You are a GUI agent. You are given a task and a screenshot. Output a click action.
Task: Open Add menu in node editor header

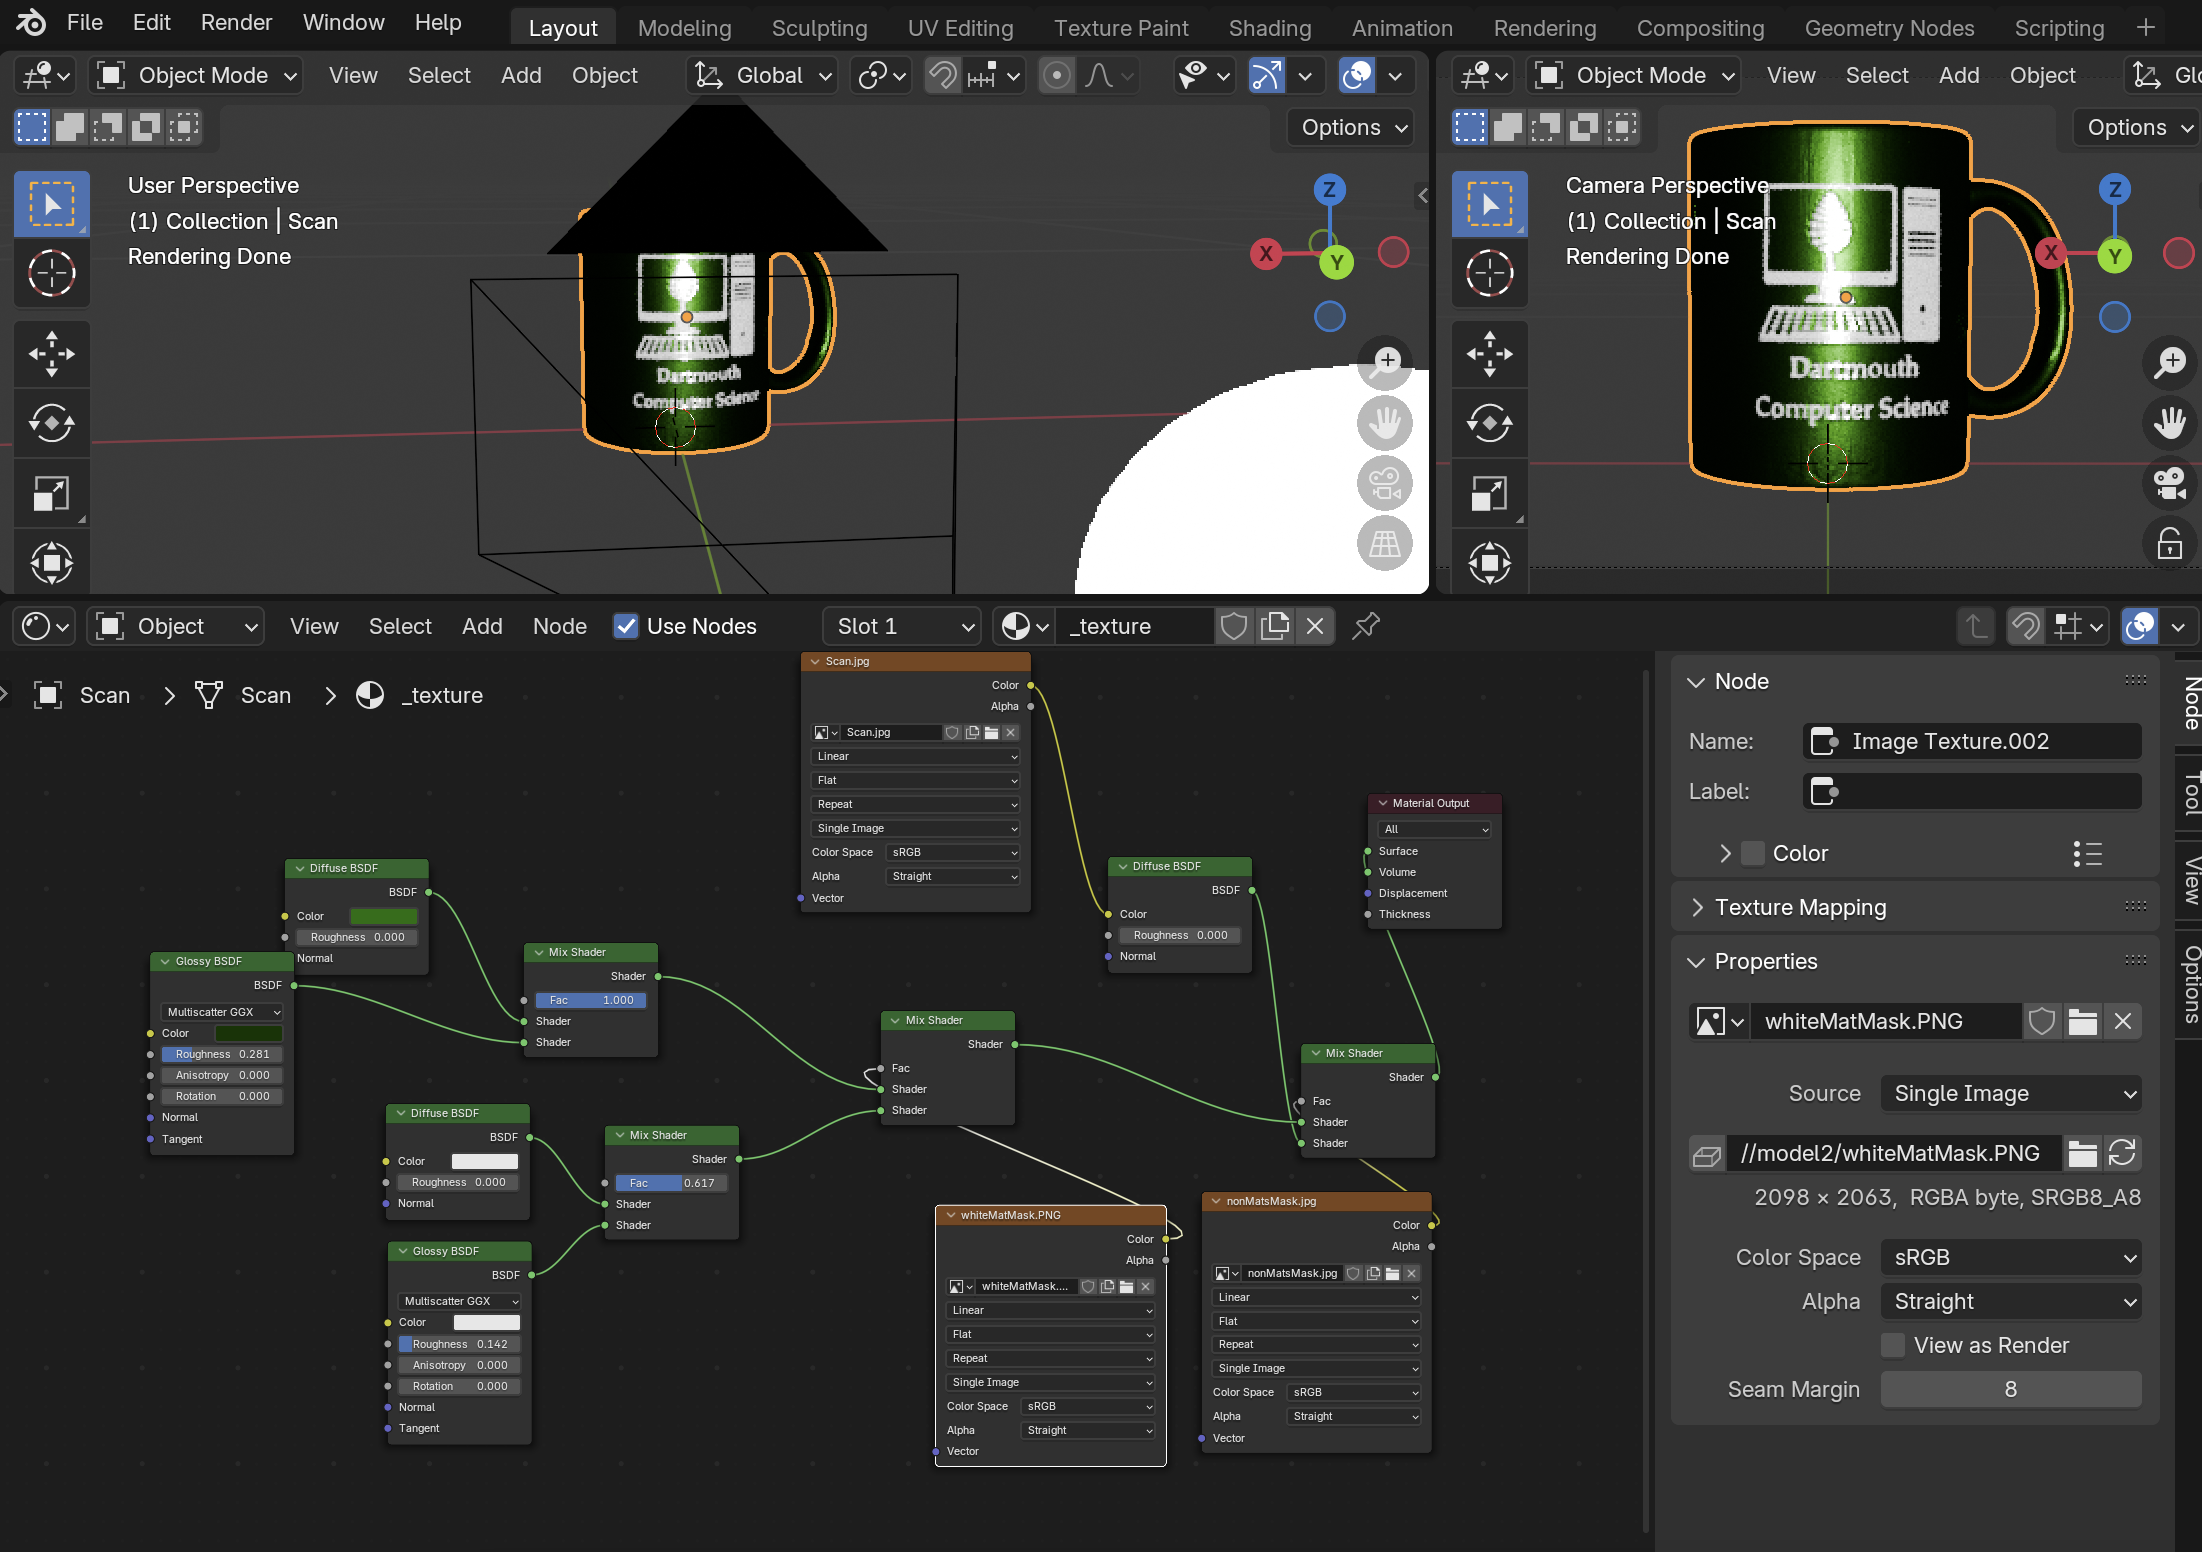(x=482, y=626)
